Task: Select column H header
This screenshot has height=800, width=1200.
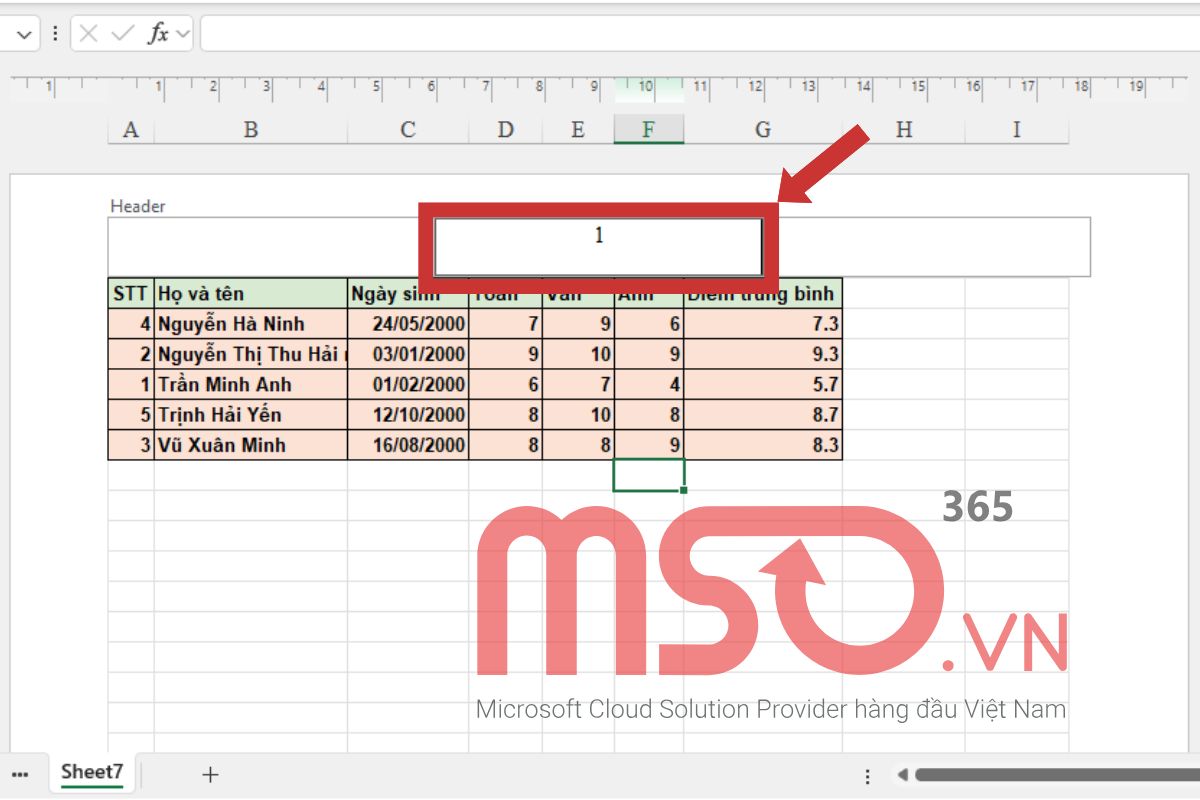Action: 904,129
